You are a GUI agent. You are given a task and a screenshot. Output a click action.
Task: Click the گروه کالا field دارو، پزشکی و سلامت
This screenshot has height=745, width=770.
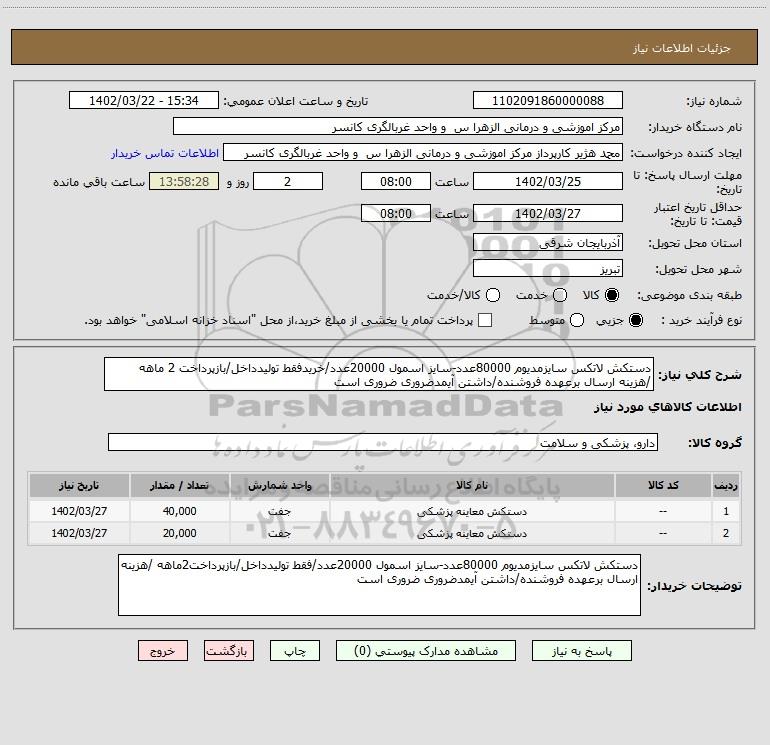[x=383, y=442]
